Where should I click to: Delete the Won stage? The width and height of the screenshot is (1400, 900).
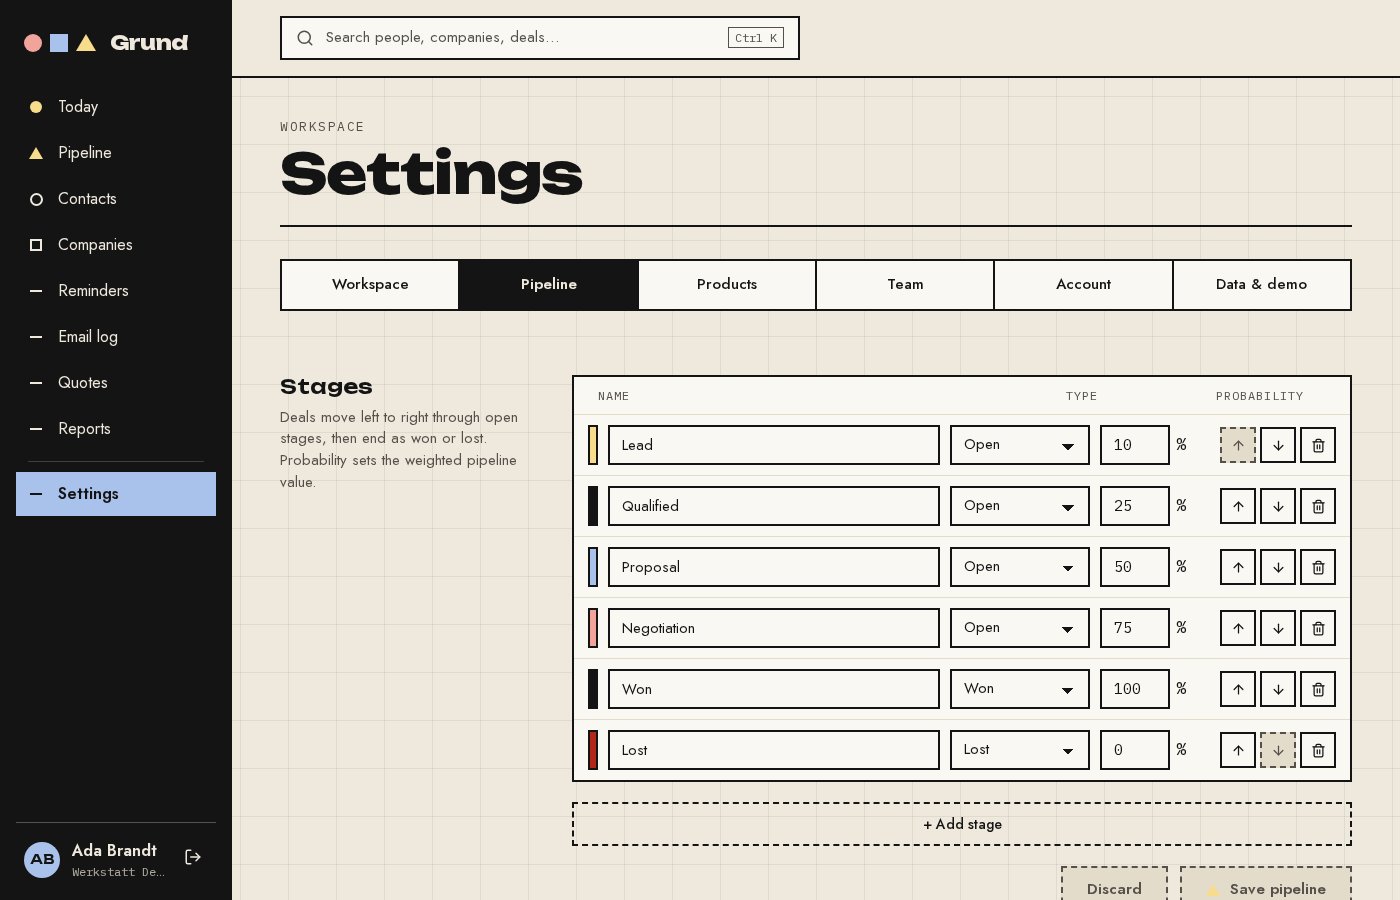click(x=1318, y=689)
